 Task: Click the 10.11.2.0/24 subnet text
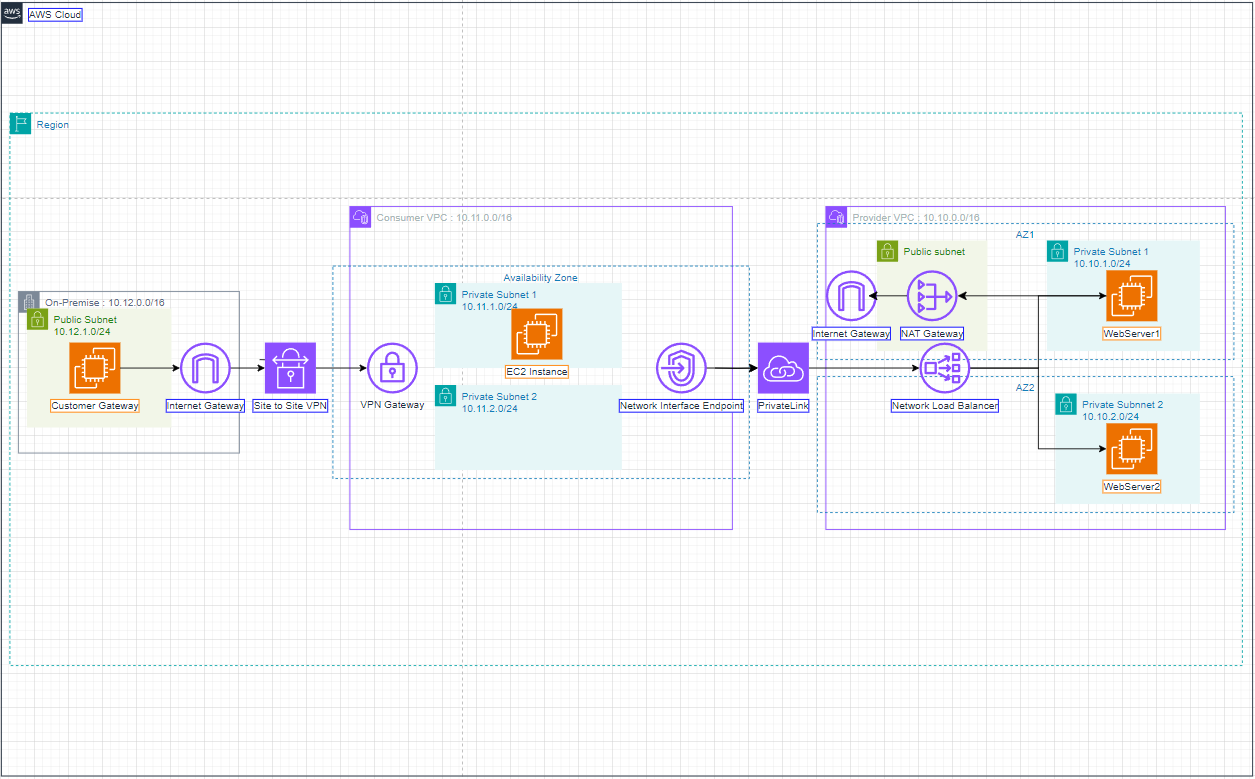490,408
